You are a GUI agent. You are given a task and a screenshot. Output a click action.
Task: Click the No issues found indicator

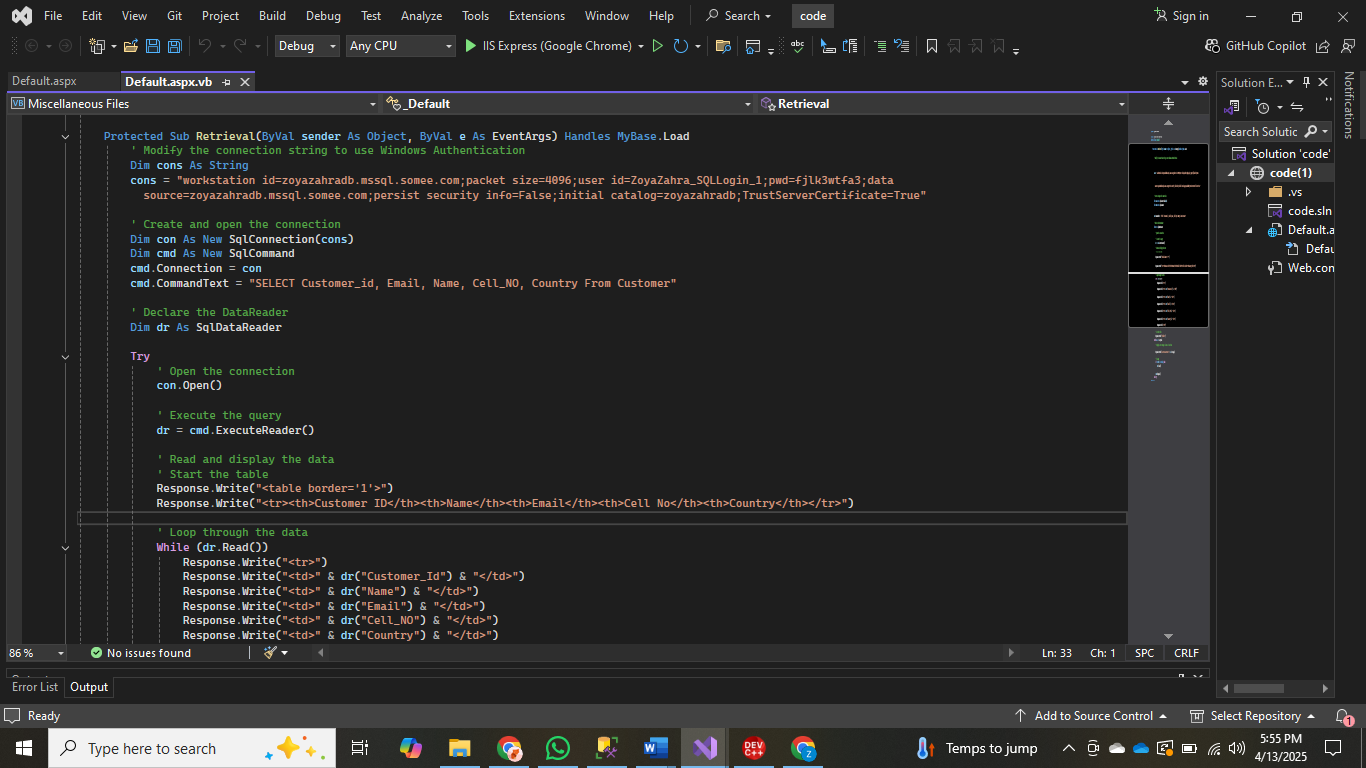pyautogui.click(x=140, y=653)
